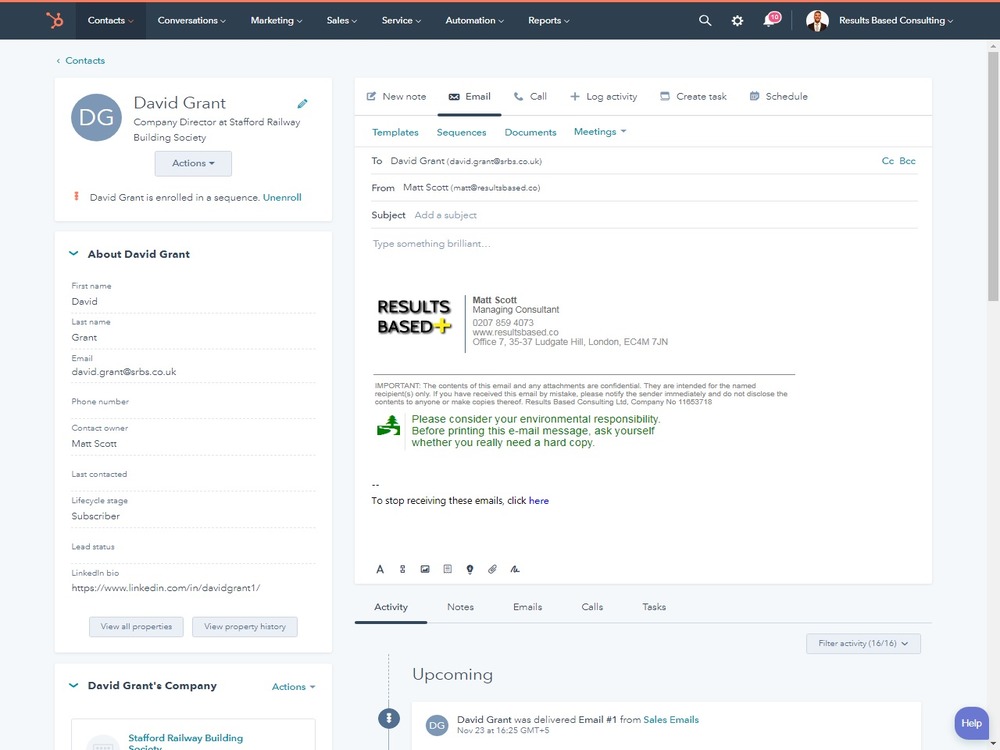Screen dimensions: 1000x750
Task: Open email Templates link
Action: [395, 133]
